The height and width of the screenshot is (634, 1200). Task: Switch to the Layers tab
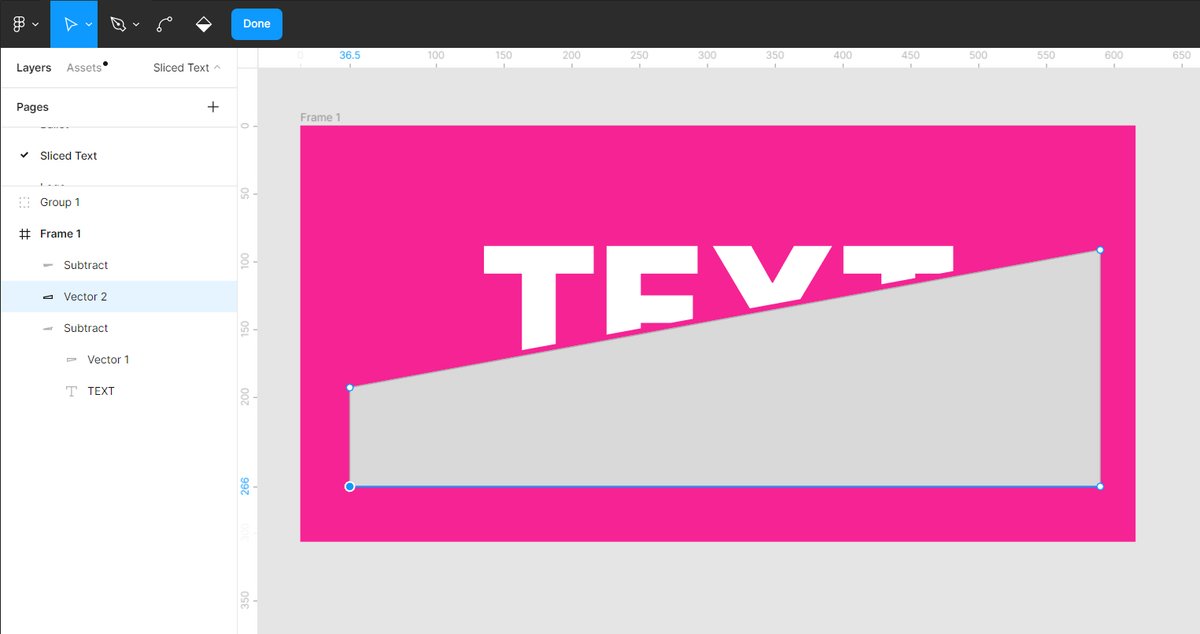pyautogui.click(x=34, y=68)
